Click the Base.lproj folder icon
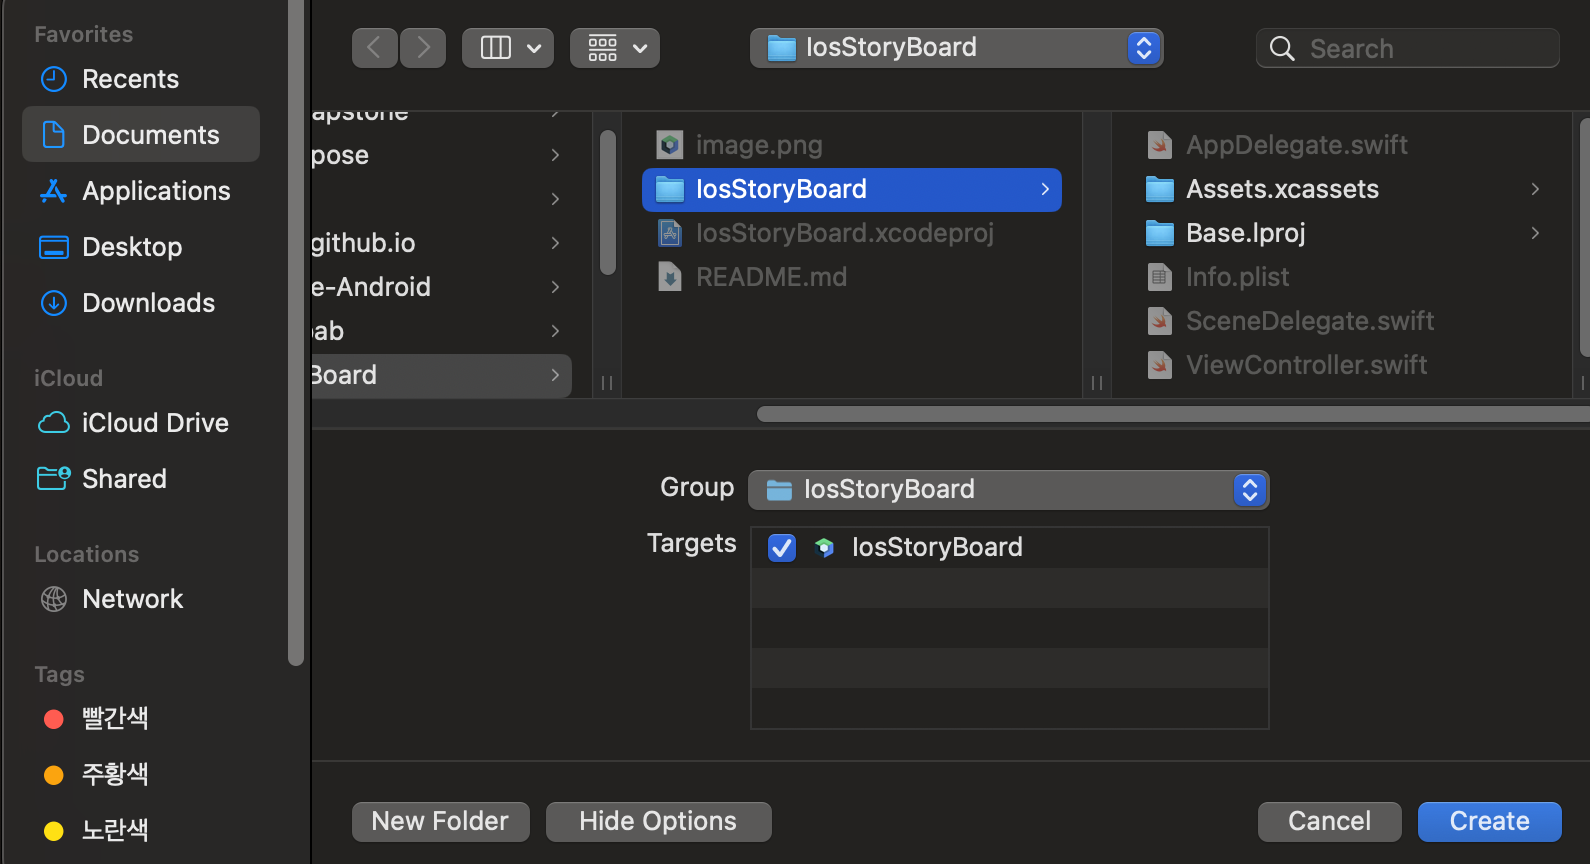 [x=1160, y=233]
